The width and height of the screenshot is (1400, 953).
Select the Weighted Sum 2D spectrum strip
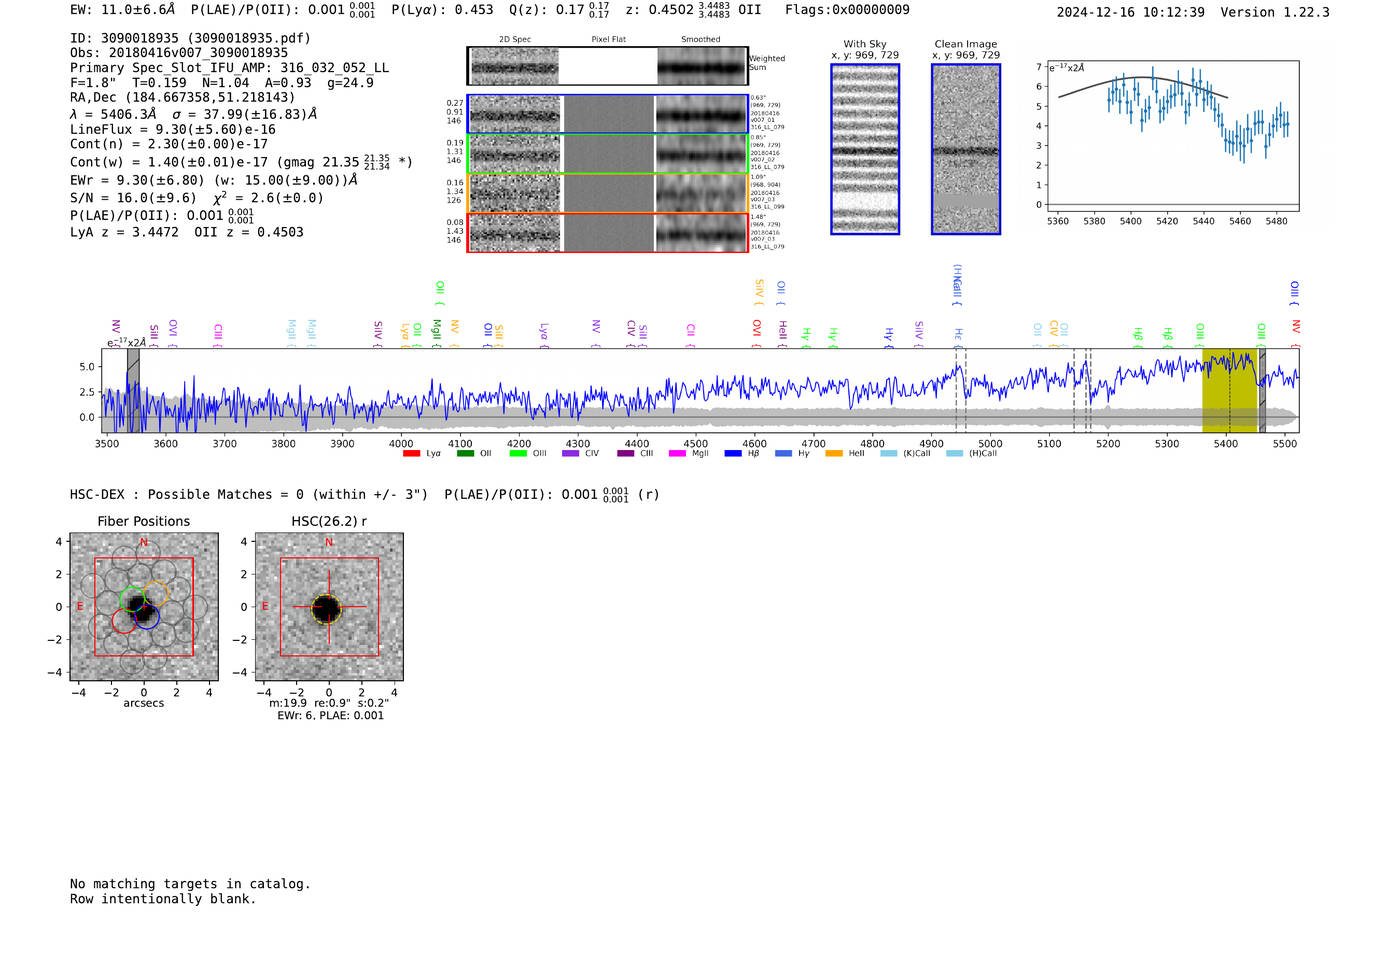(608, 66)
